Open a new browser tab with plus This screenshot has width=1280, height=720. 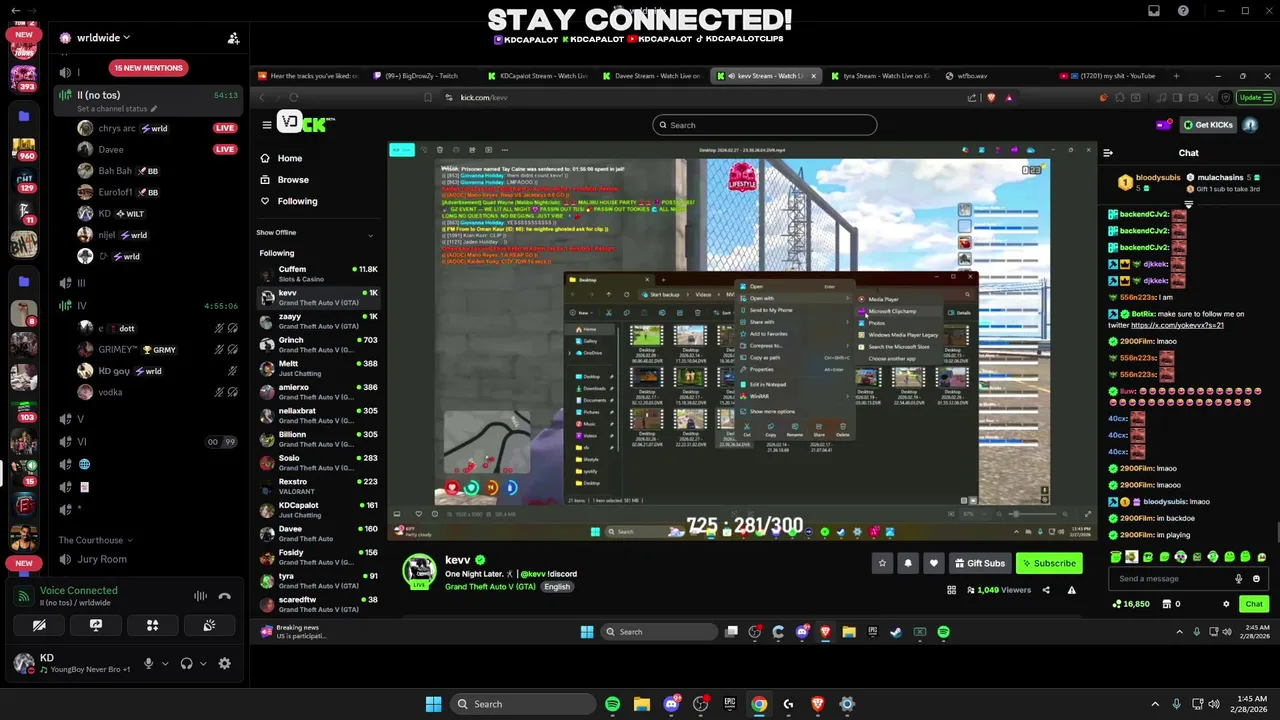[x=1176, y=76]
